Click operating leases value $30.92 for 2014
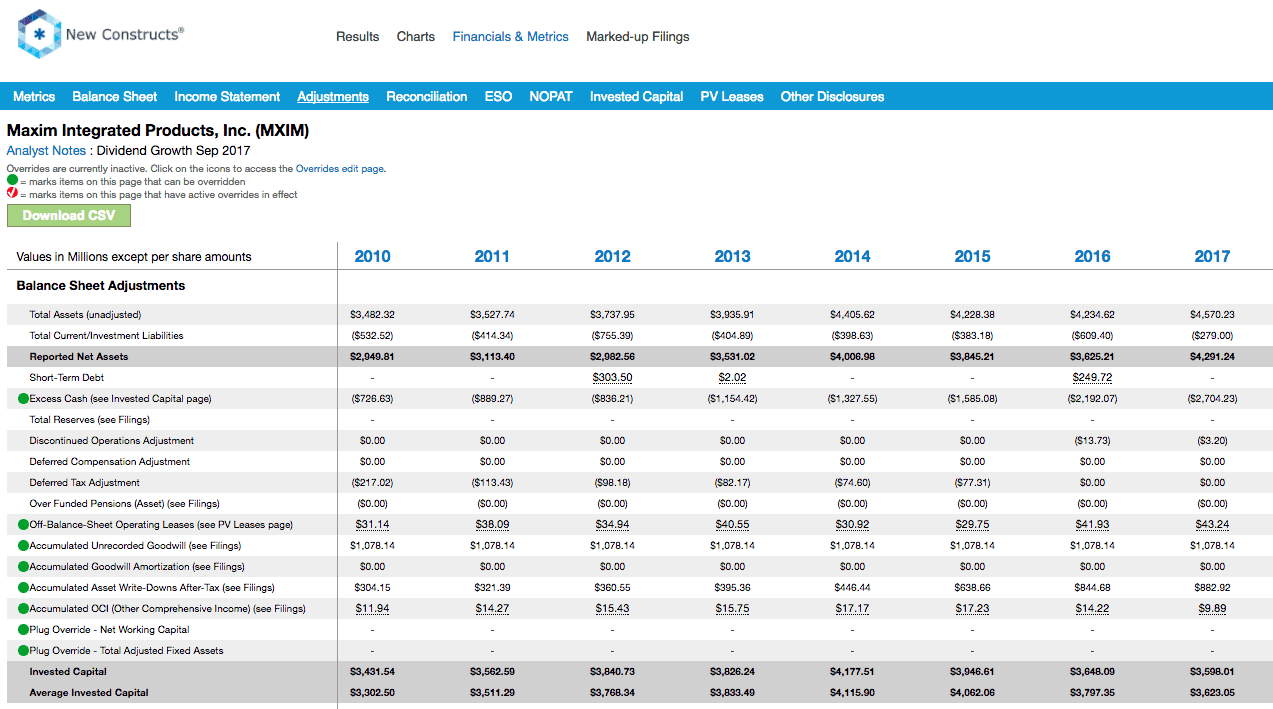This screenshot has height=709, width=1273. (852, 525)
